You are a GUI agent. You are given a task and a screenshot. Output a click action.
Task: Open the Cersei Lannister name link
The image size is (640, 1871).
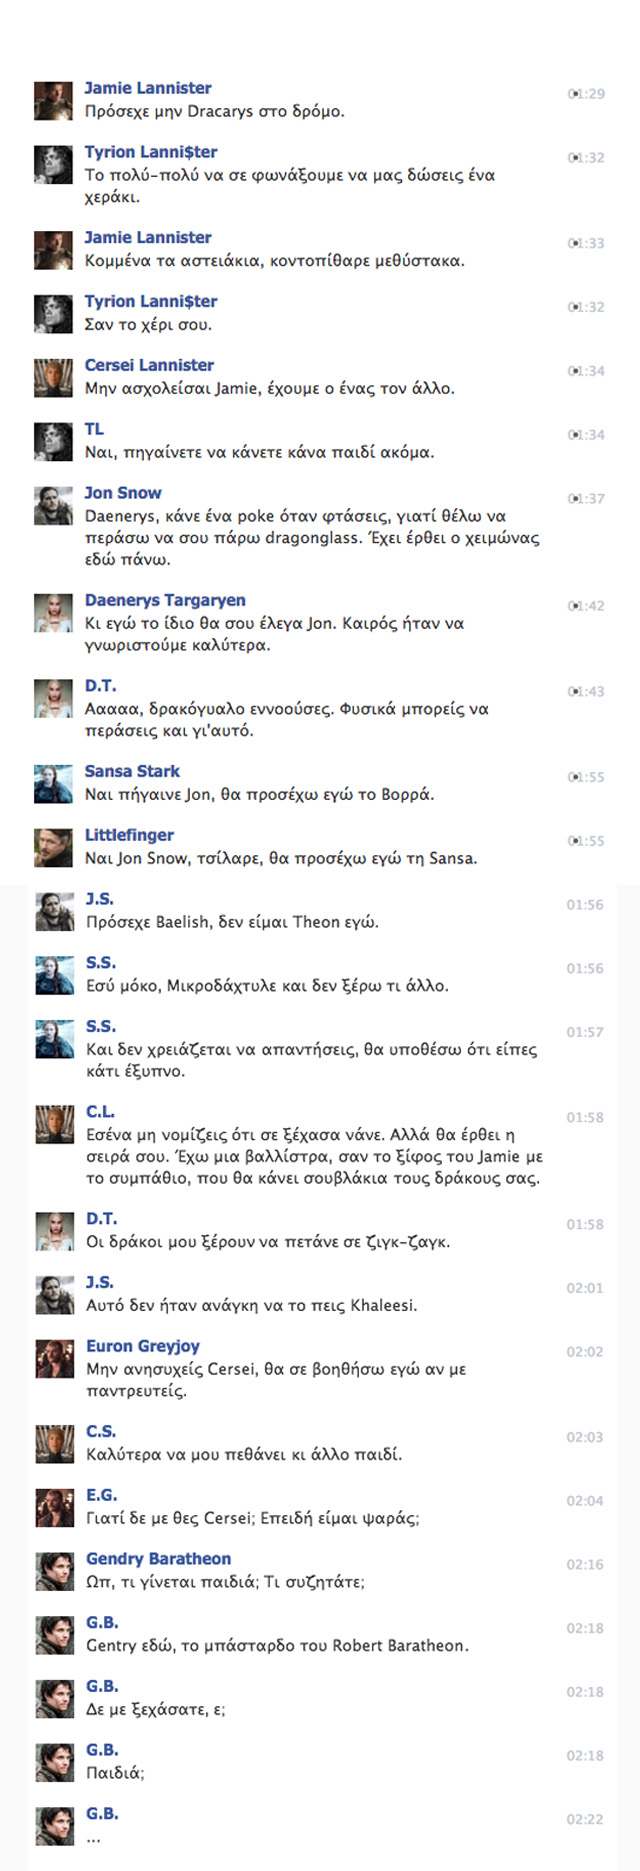point(149,365)
